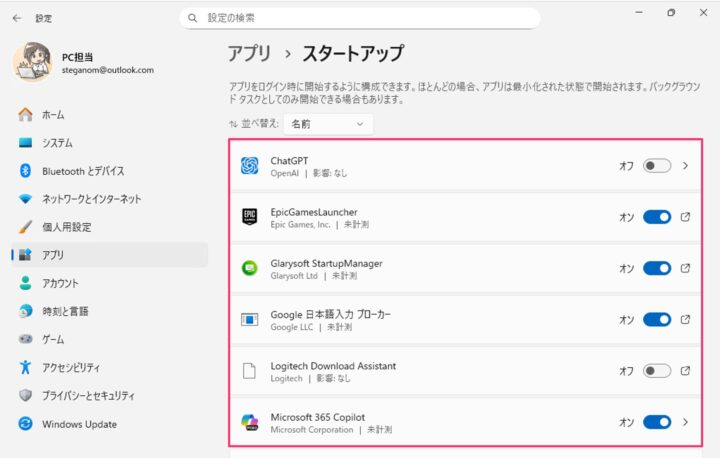Toggle off Google 日本語入力 ブローカー switch
This screenshot has width=720, height=458.
(x=656, y=320)
